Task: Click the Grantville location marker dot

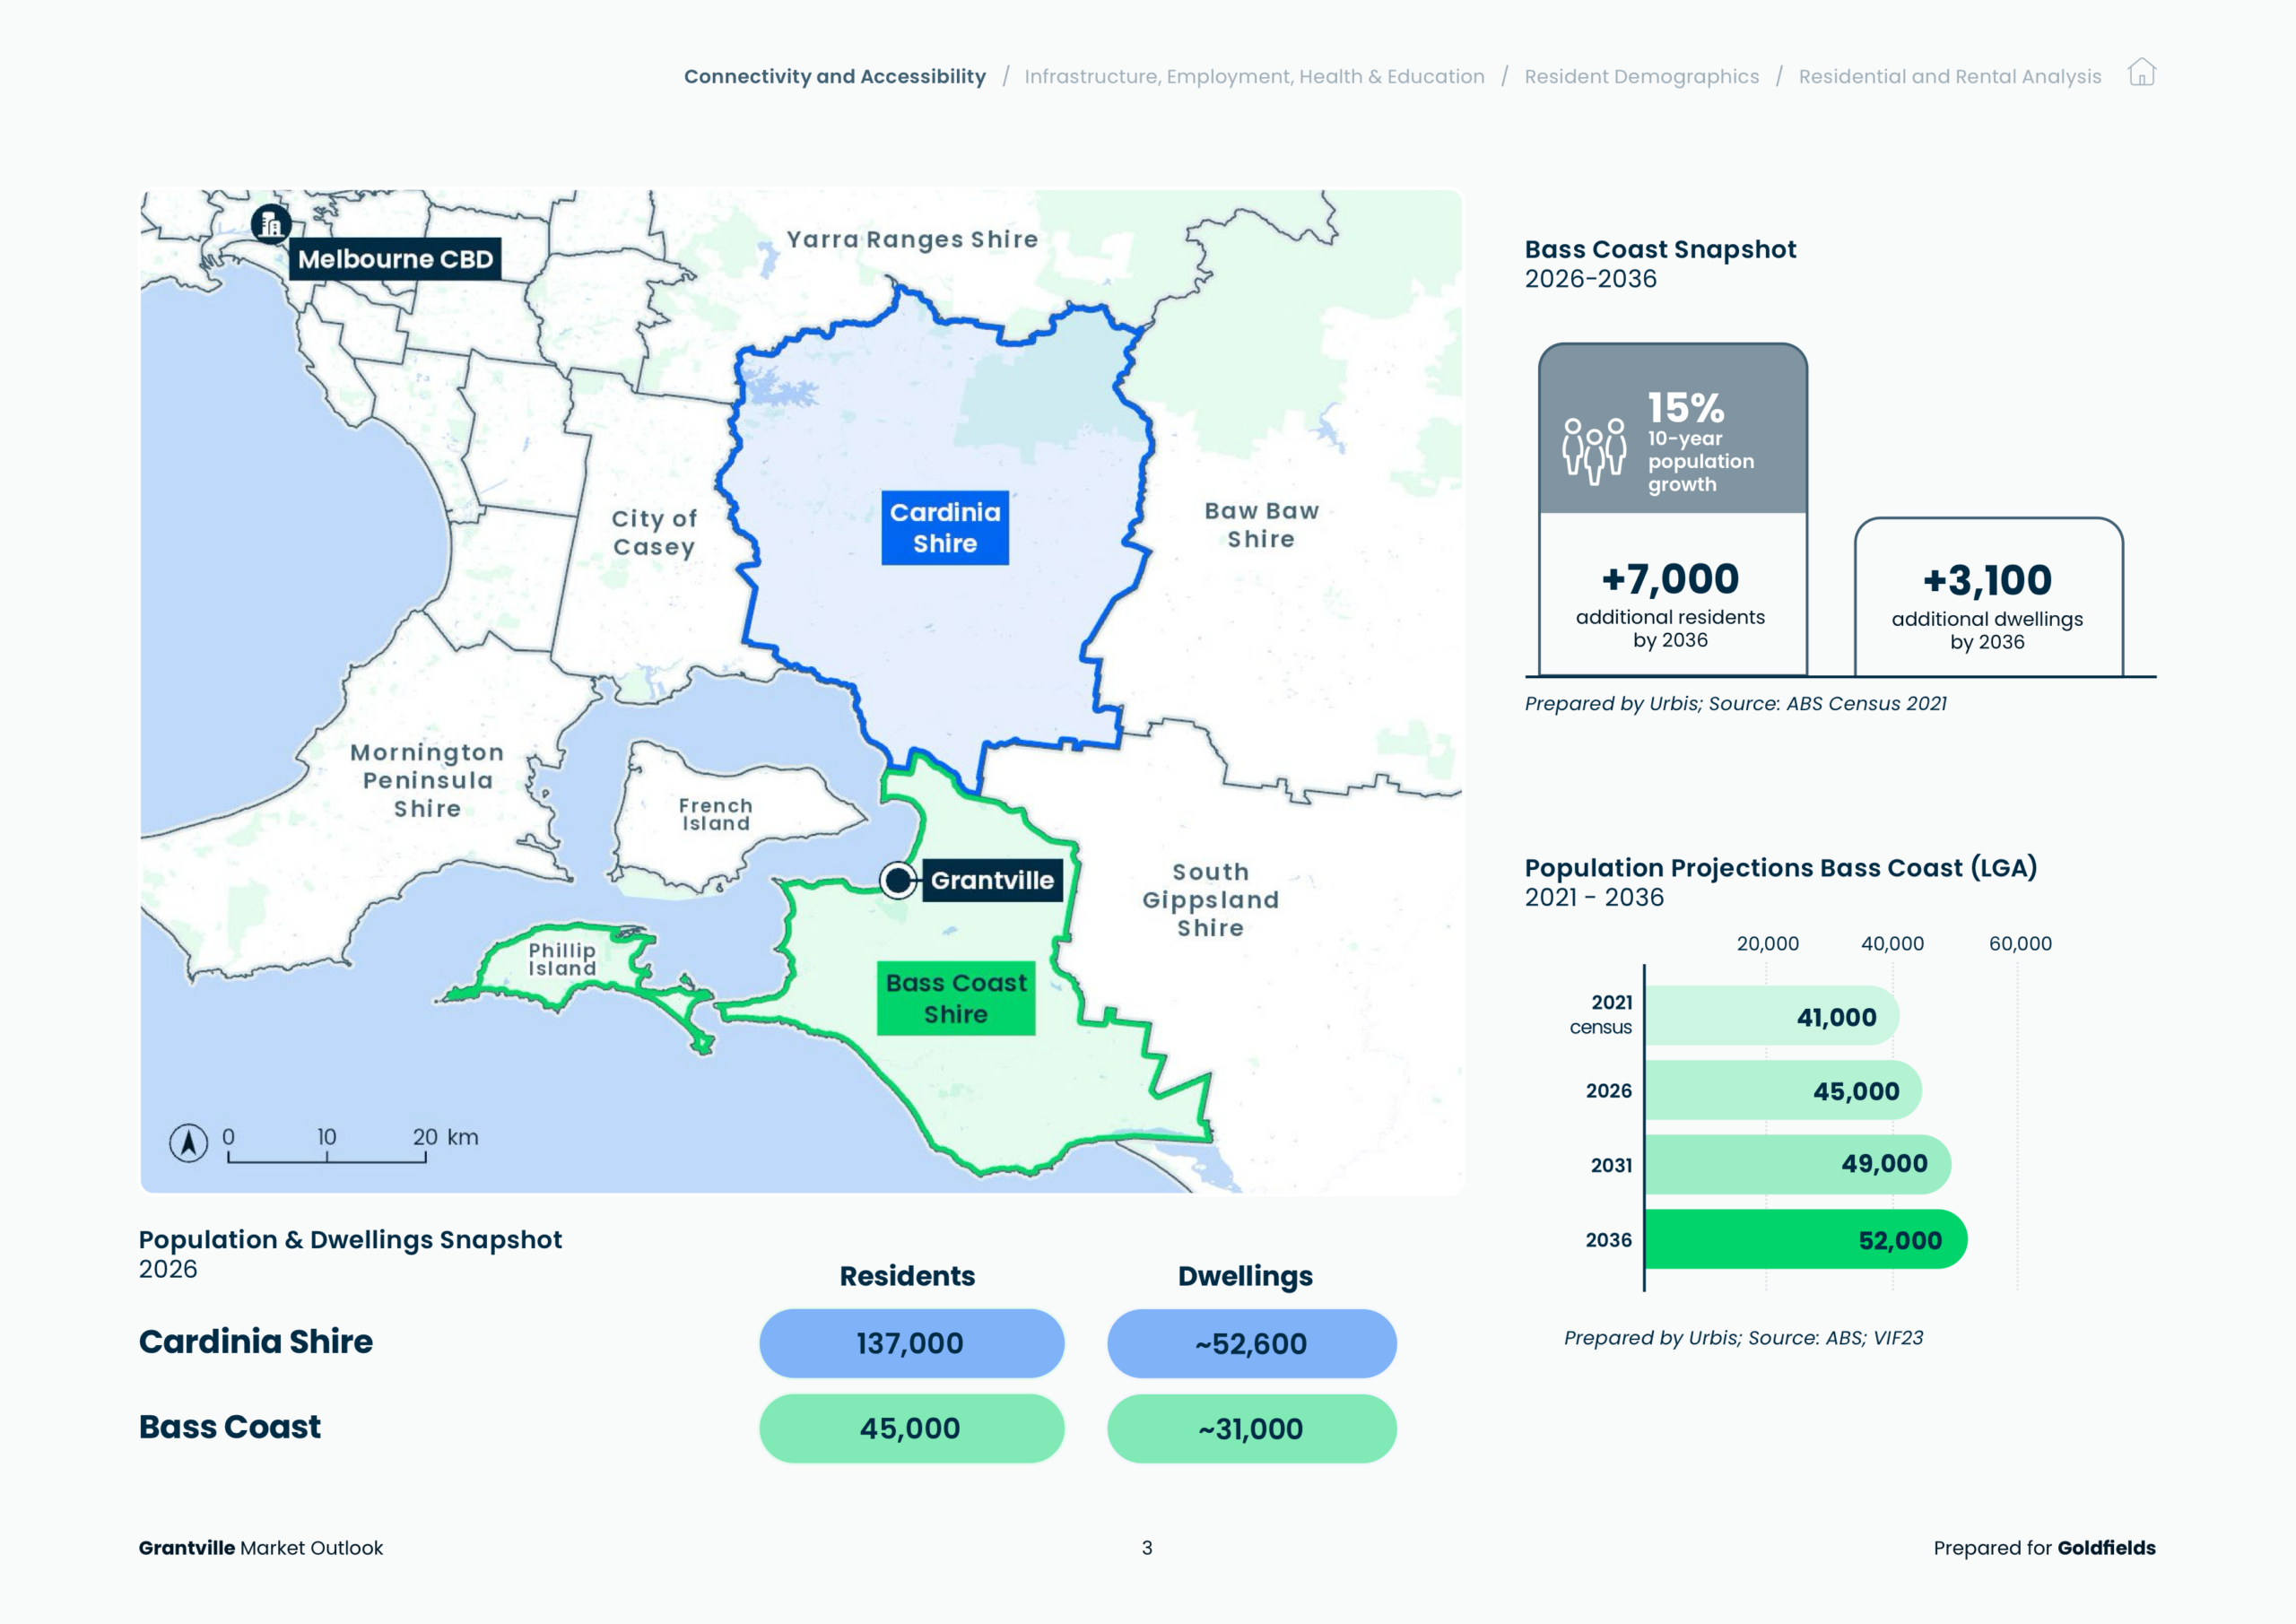Action: coord(898,880)
